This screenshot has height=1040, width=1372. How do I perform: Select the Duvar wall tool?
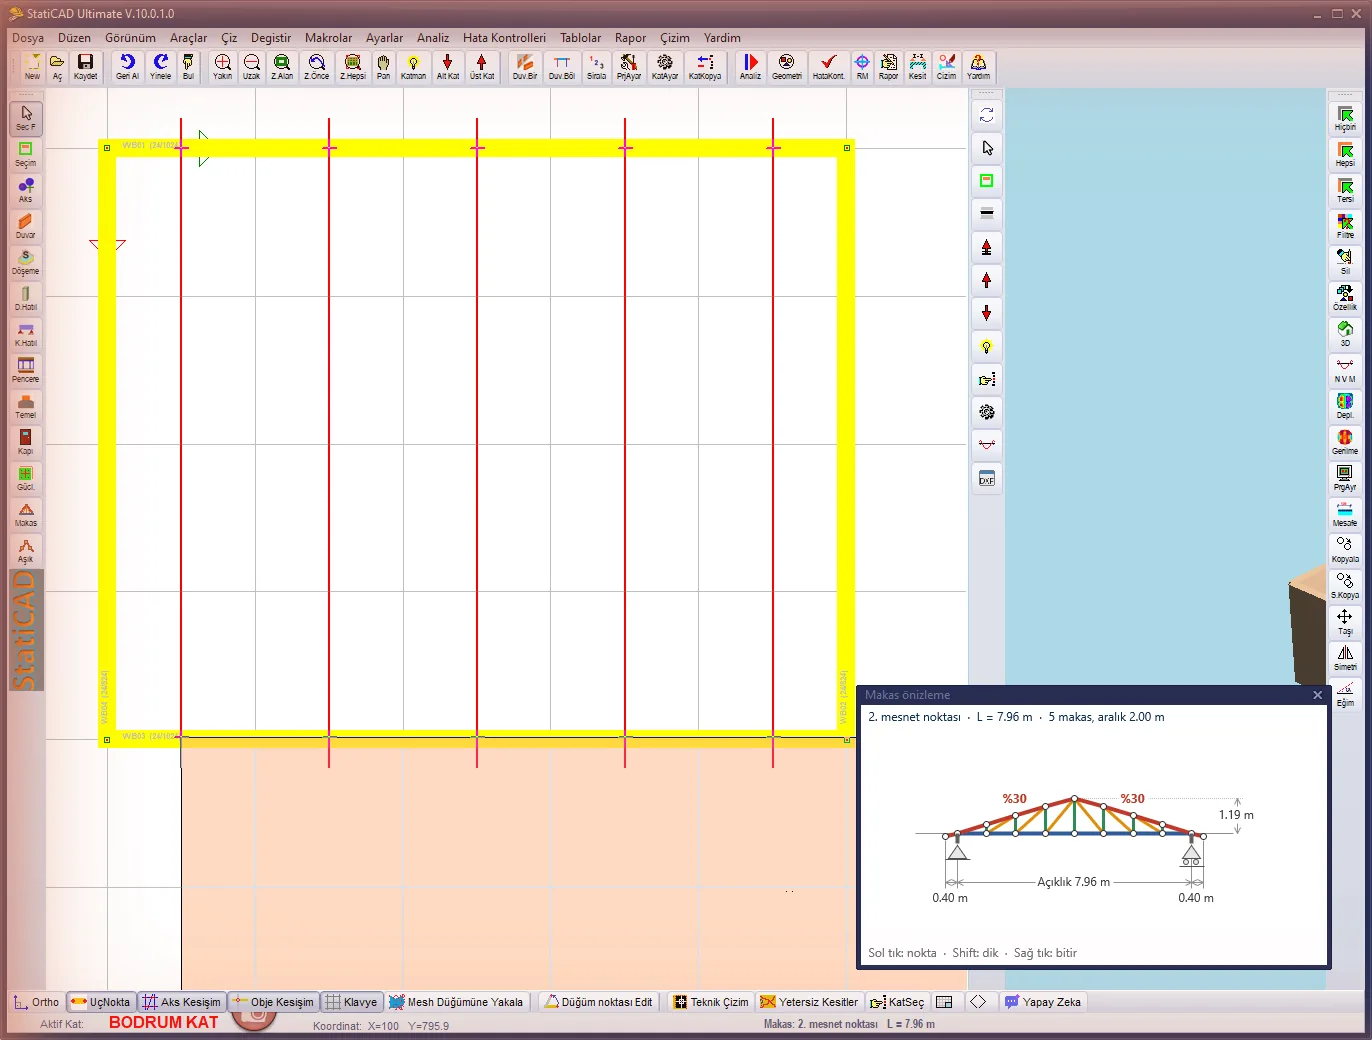[26, 226]
